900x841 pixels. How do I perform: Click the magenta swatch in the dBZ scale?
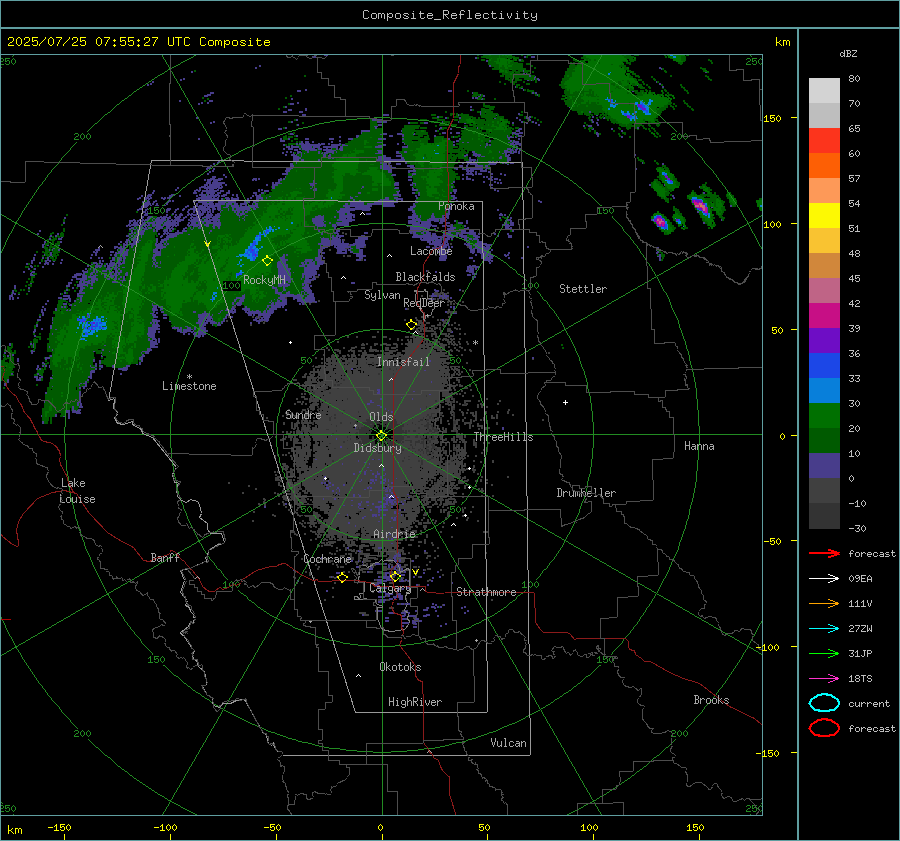pos(824,316)
